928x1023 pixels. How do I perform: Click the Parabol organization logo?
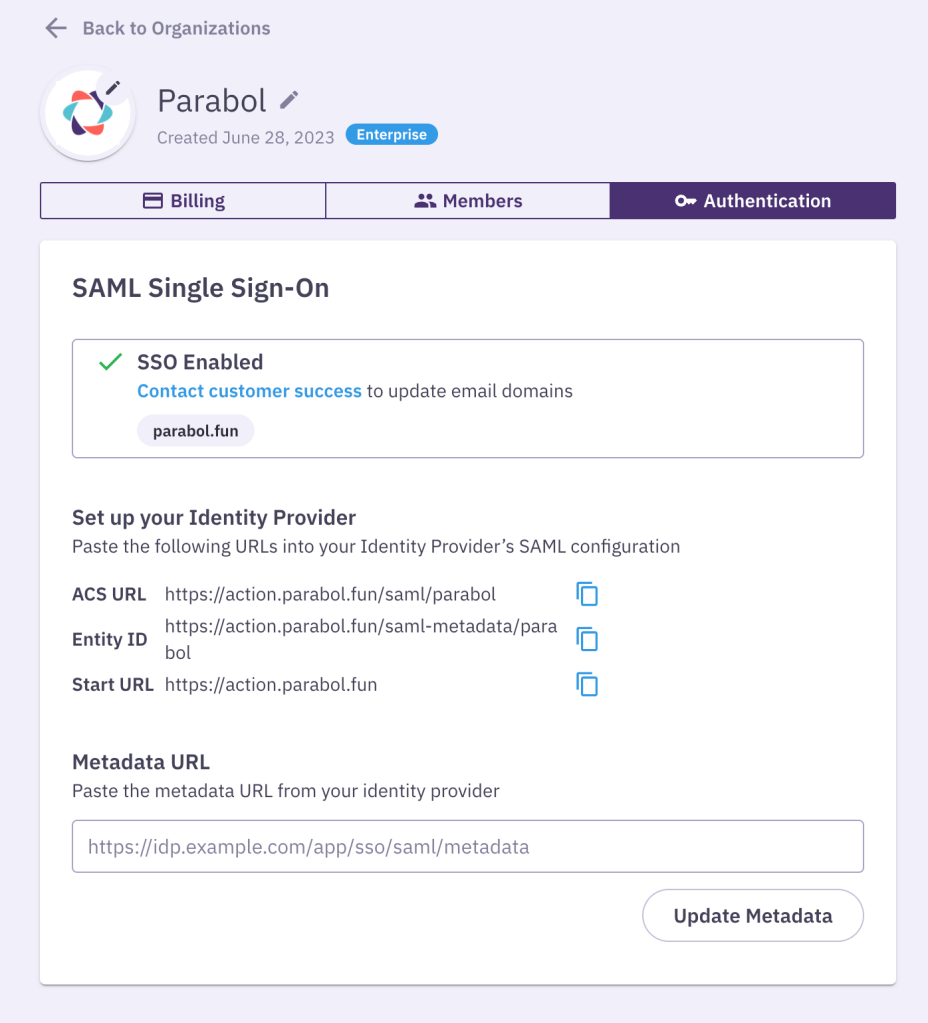click(88, 114)
